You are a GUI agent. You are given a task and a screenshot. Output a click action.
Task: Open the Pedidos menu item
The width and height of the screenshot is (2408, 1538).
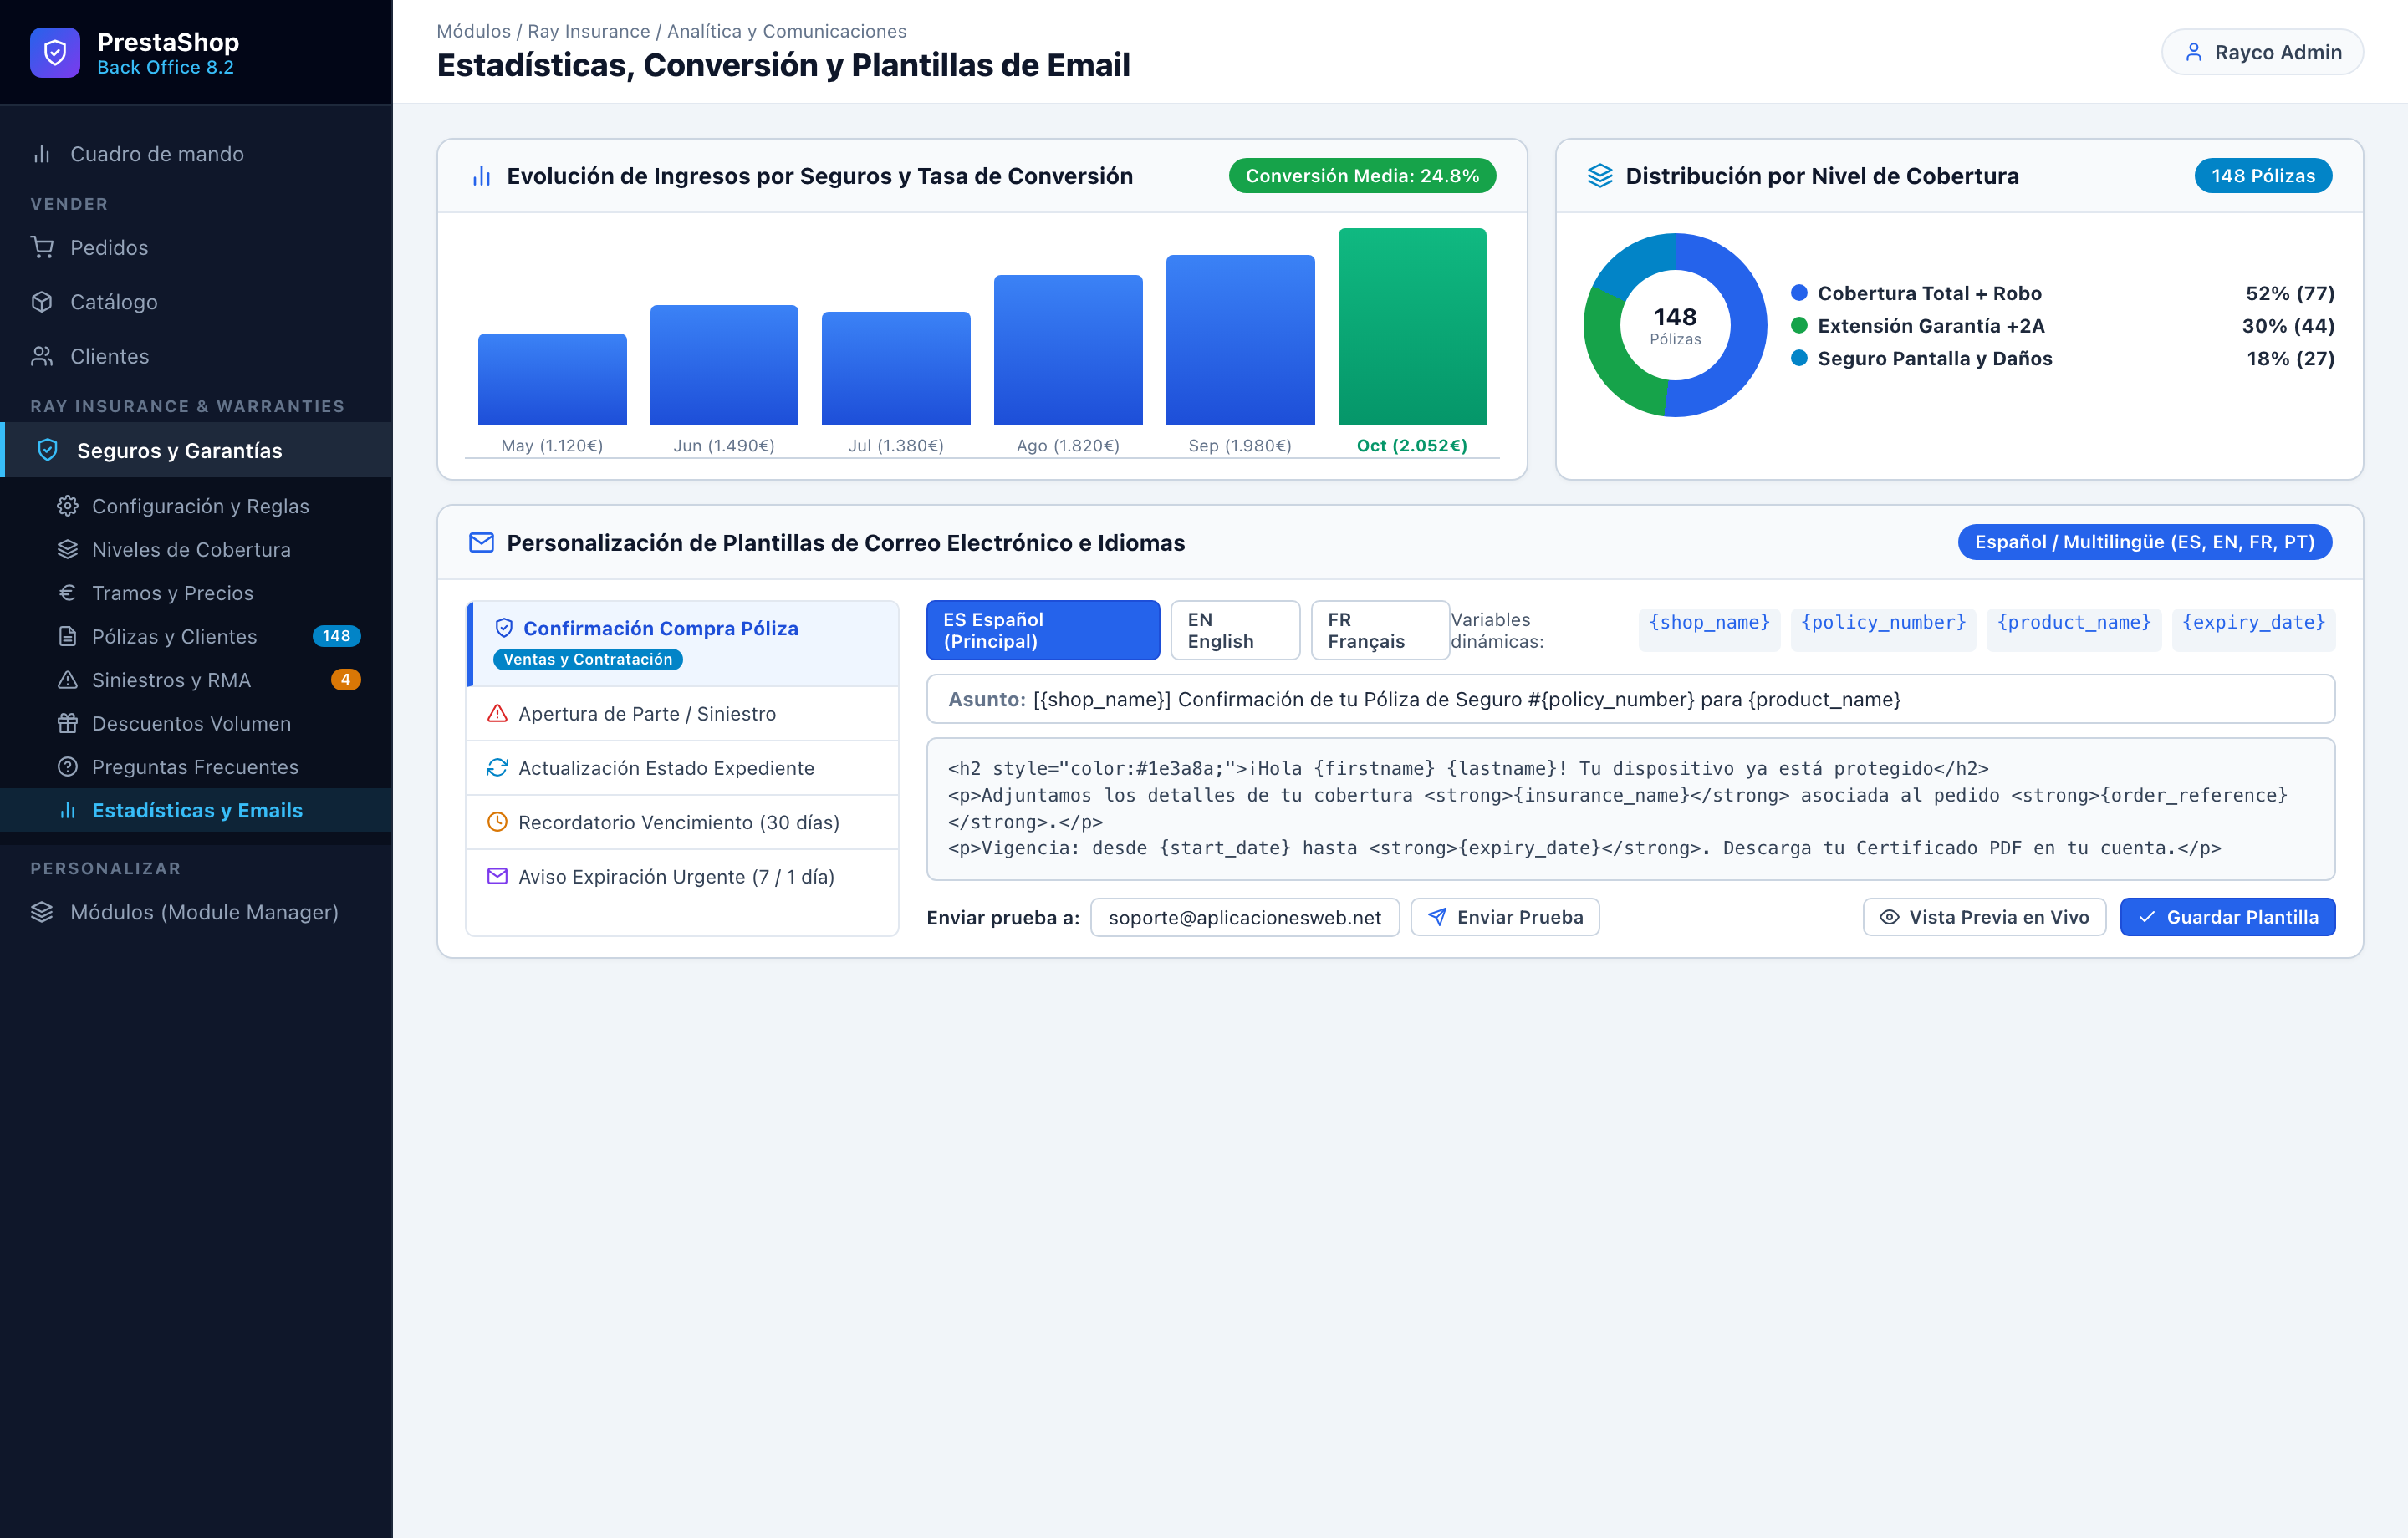pos(196,247)
